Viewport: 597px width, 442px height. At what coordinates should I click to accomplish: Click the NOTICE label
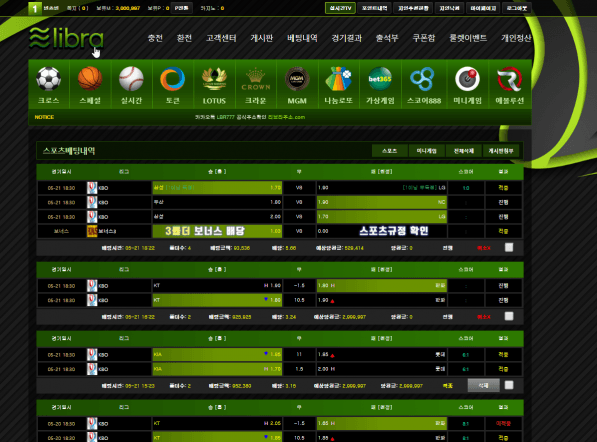(x=44, y=117)
